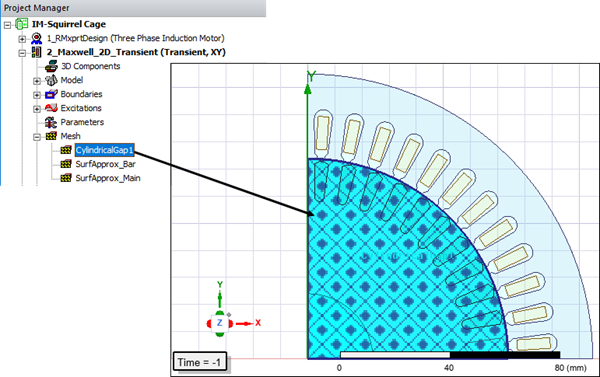Select IM-Squirrel Cage project label

pyautogui.click(x=69, y=24)
